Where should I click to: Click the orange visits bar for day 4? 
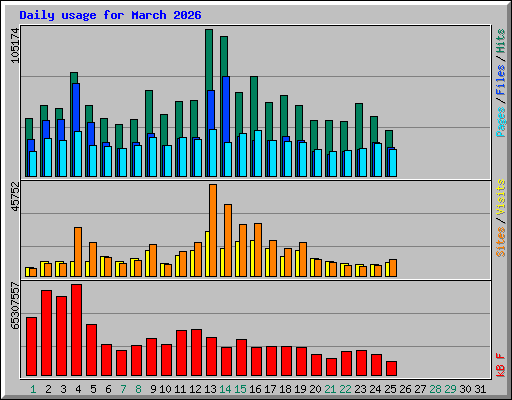tap(78, 252)
